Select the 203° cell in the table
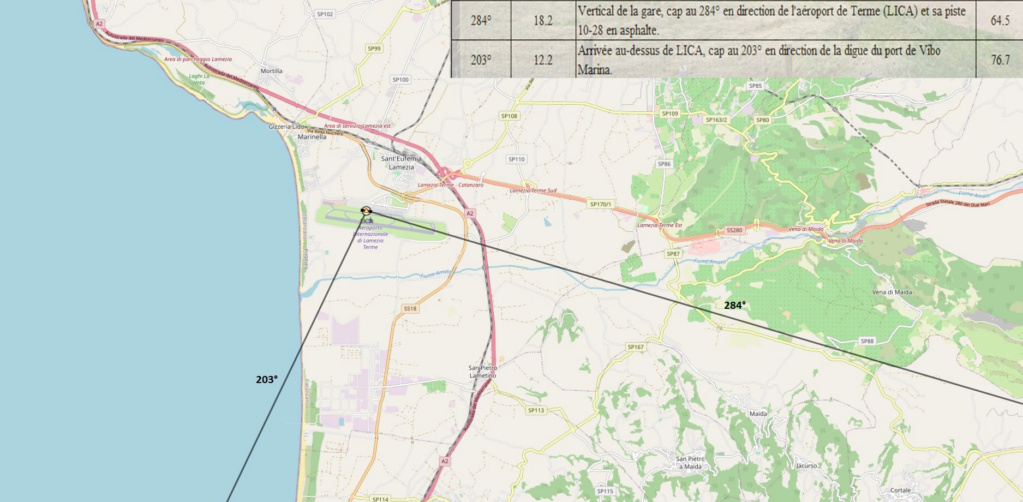Screen dimensions: 1023x502 coord(481,59)
